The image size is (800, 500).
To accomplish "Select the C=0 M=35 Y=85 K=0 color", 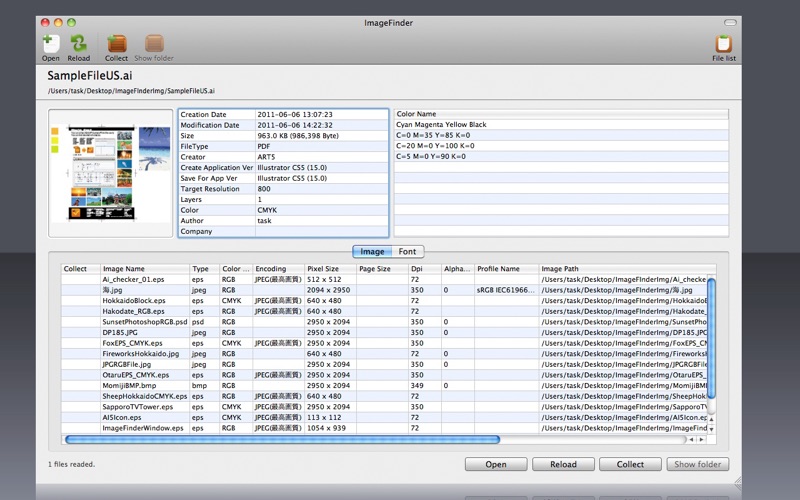I will click(561, 135).
